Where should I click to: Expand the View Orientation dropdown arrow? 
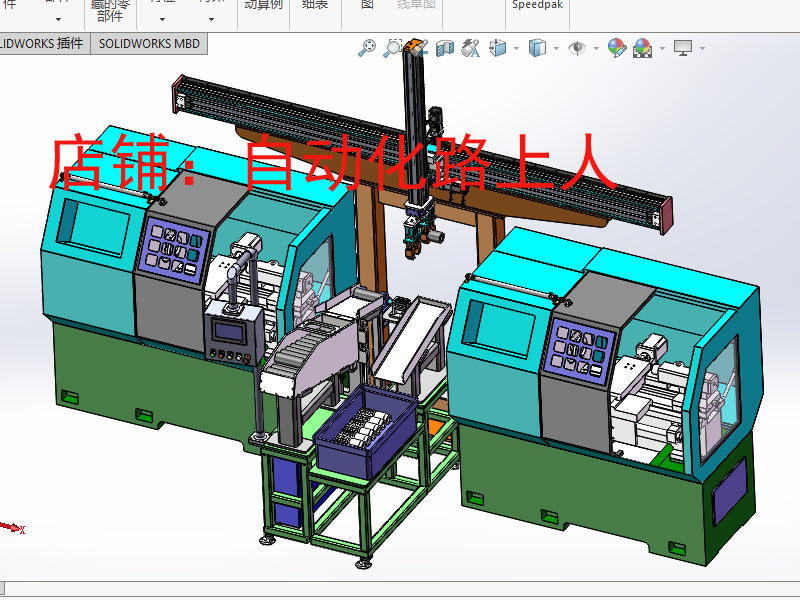(516, 48)
